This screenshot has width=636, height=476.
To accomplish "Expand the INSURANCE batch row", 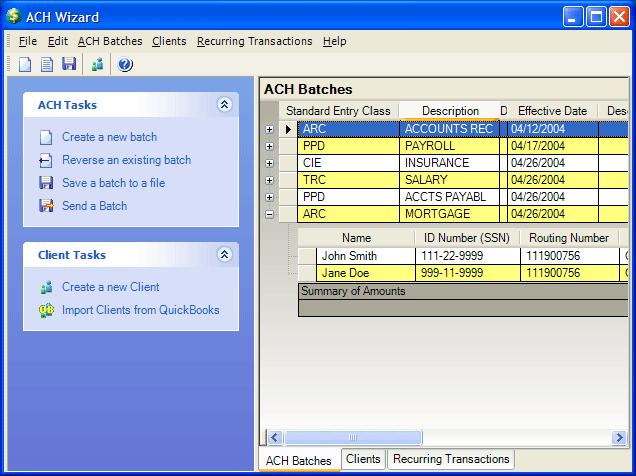I will pos(269,163).
